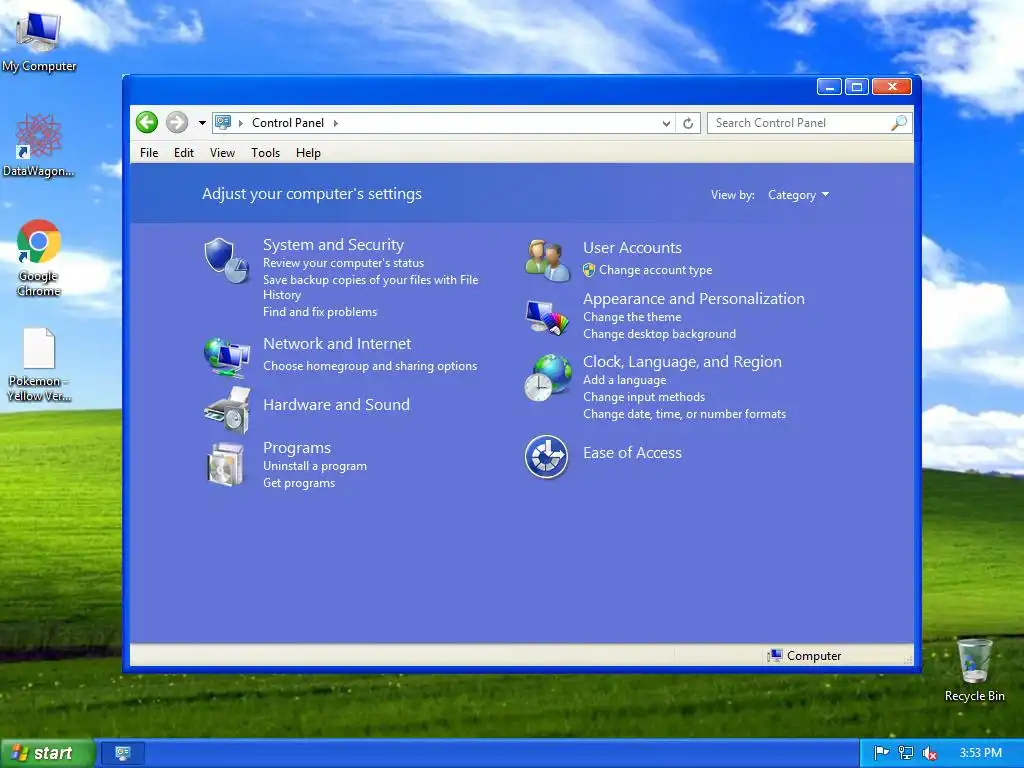The width and height of the screenshot is (1024, 768).
Task: Select Change account type
Action: coord(655,270)
